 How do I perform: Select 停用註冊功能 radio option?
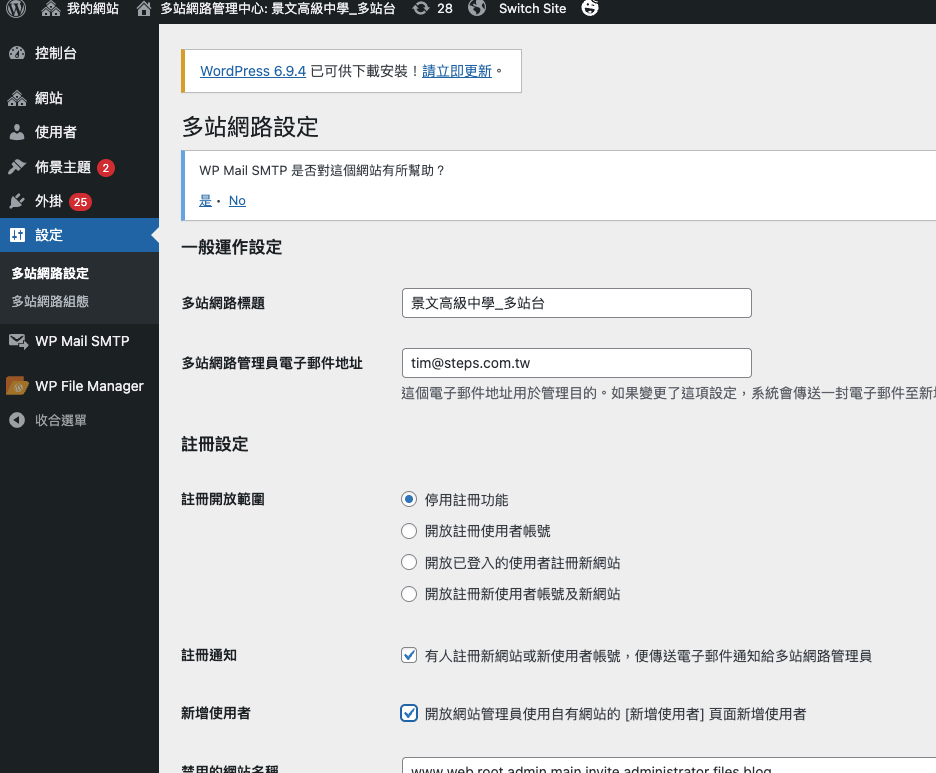(x=409, y=499)
